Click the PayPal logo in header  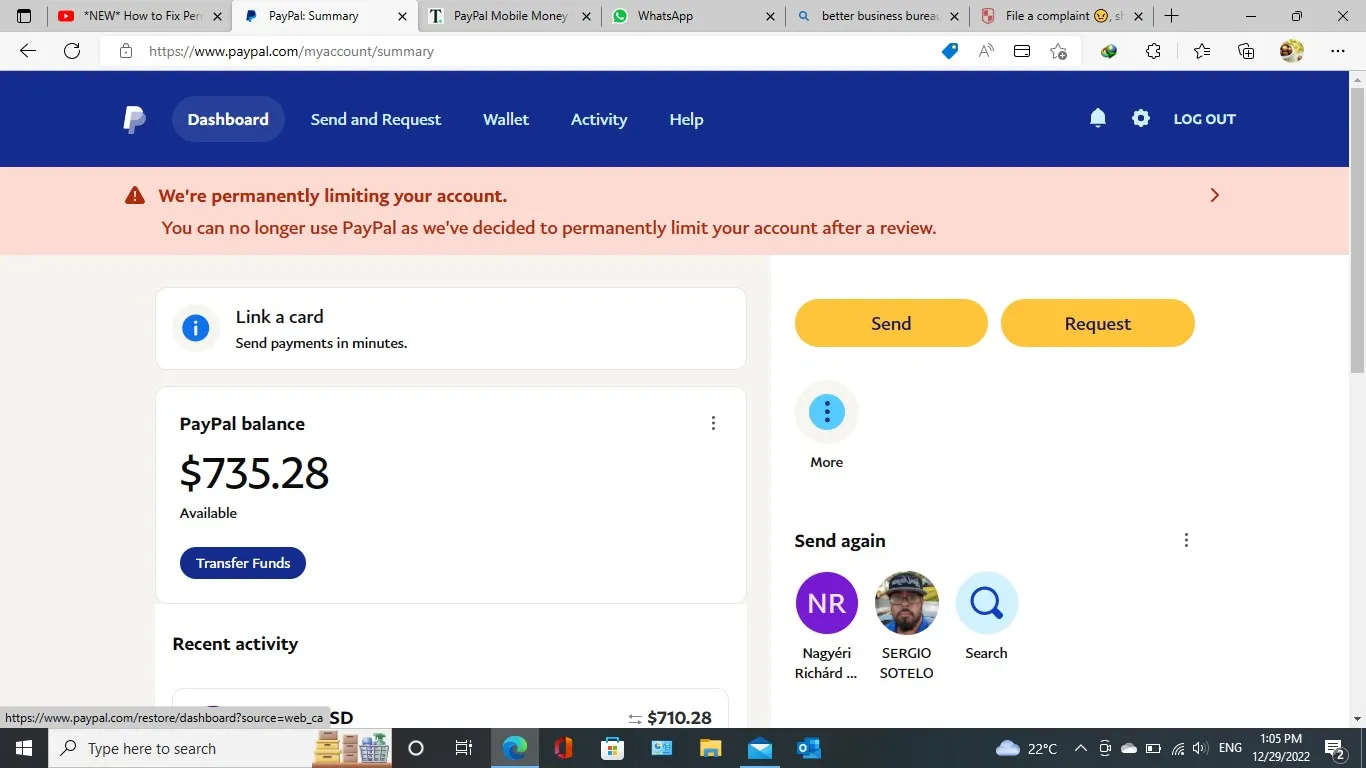tap(134, 119)
